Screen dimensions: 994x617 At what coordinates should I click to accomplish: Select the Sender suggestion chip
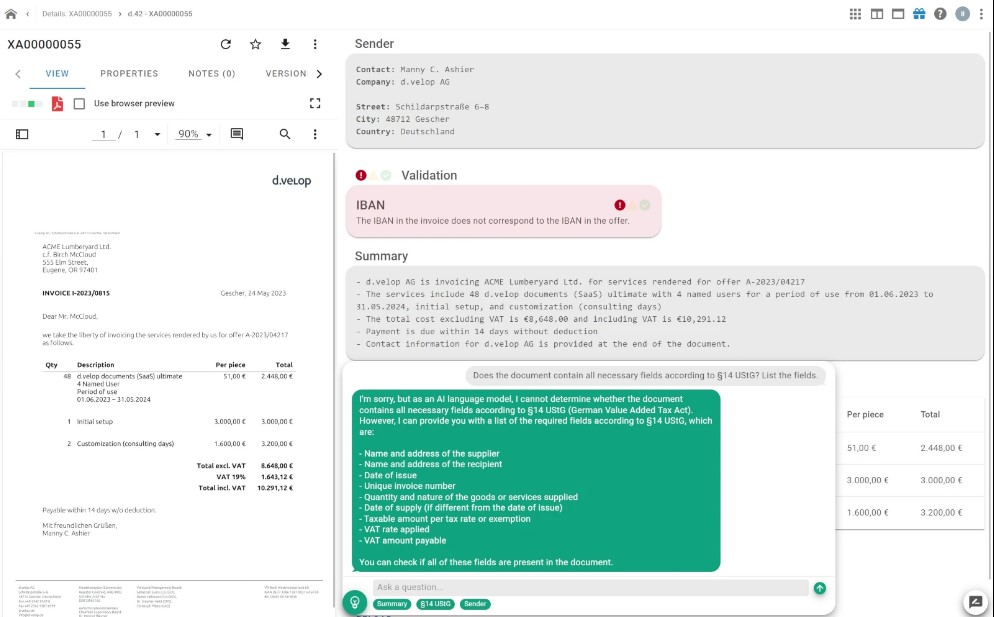[475, 604]
